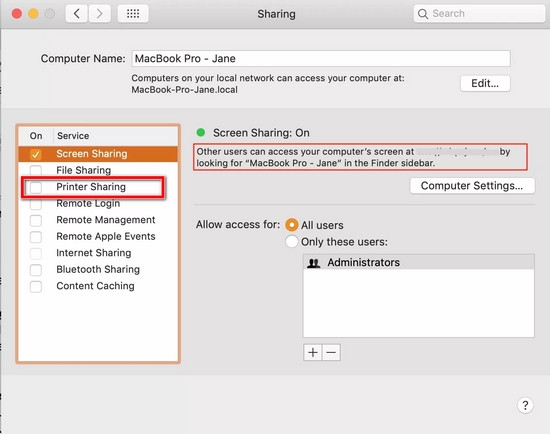The image size is (550, 434).
Task: Click the search magnifier icon
Action: tap(423, 14)
